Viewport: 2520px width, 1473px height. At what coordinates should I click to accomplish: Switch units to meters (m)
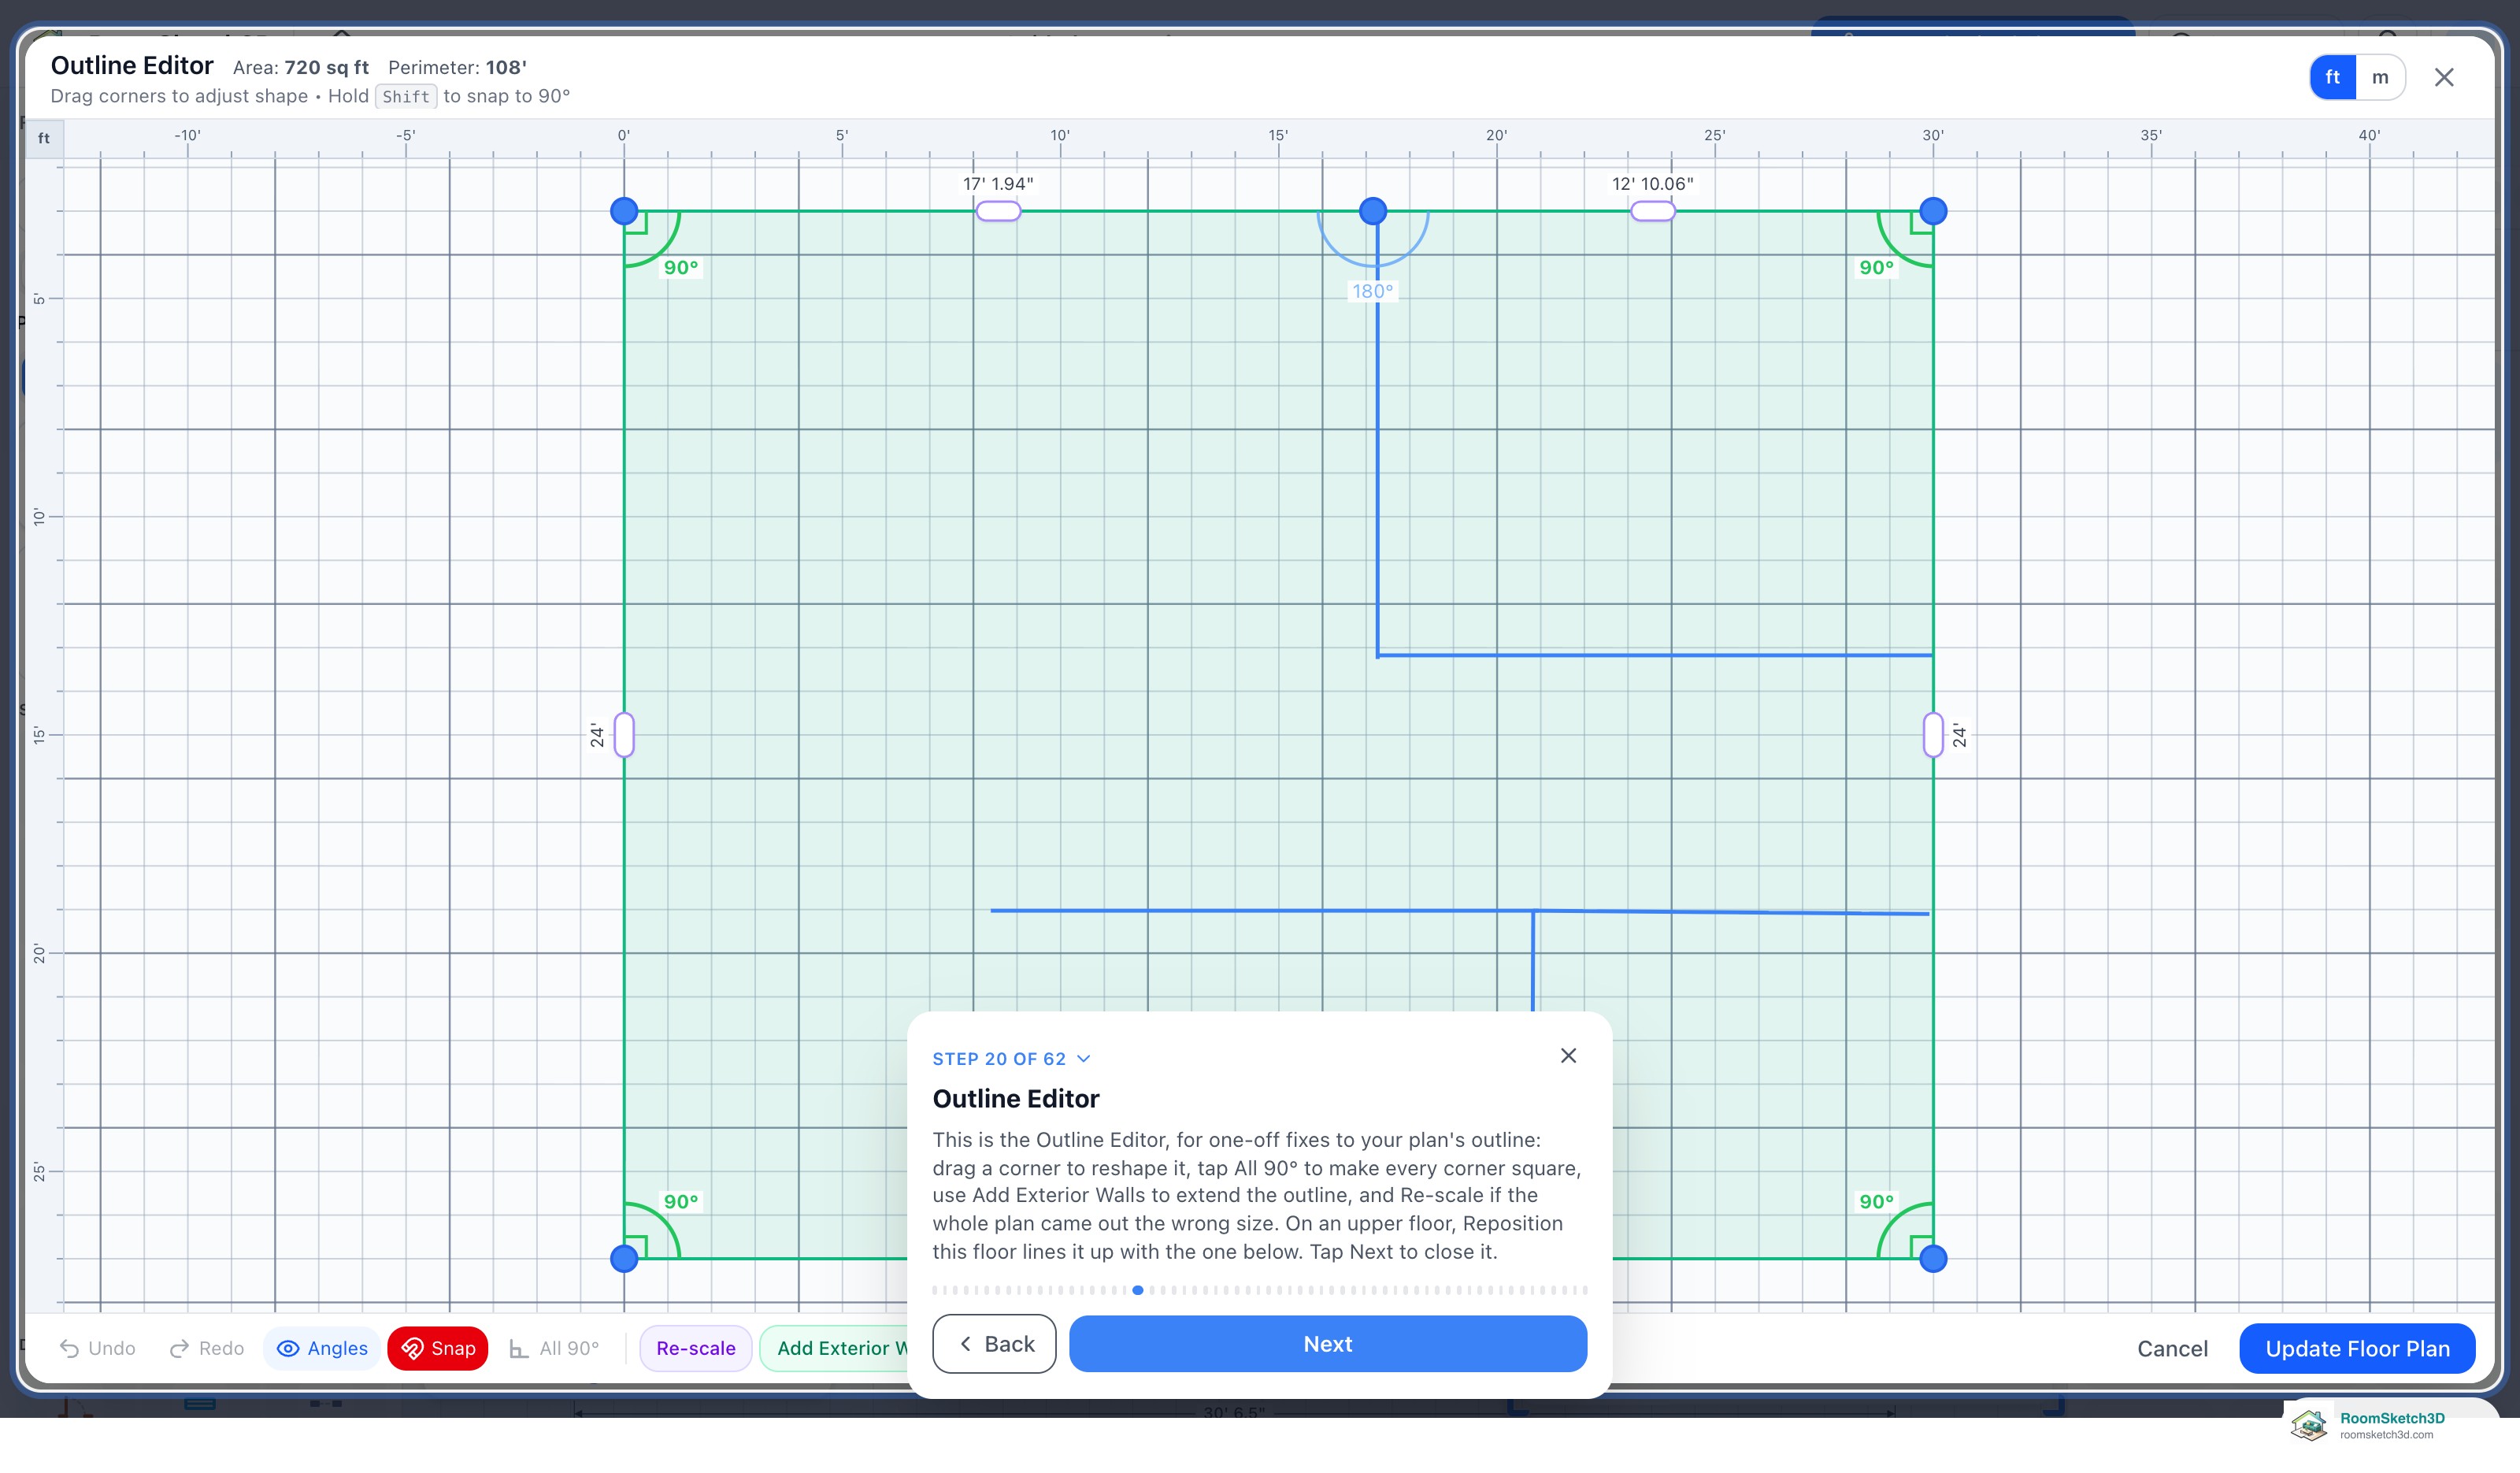2380,77
